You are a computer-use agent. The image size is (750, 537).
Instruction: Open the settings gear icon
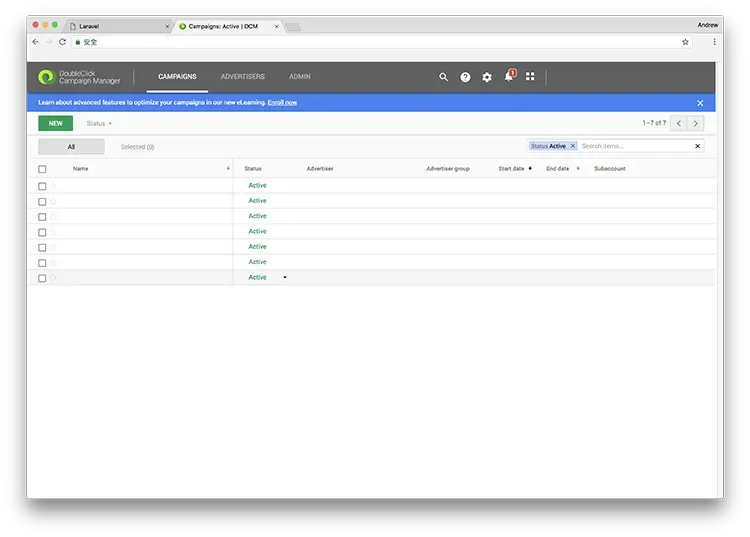tap(487, 77)
